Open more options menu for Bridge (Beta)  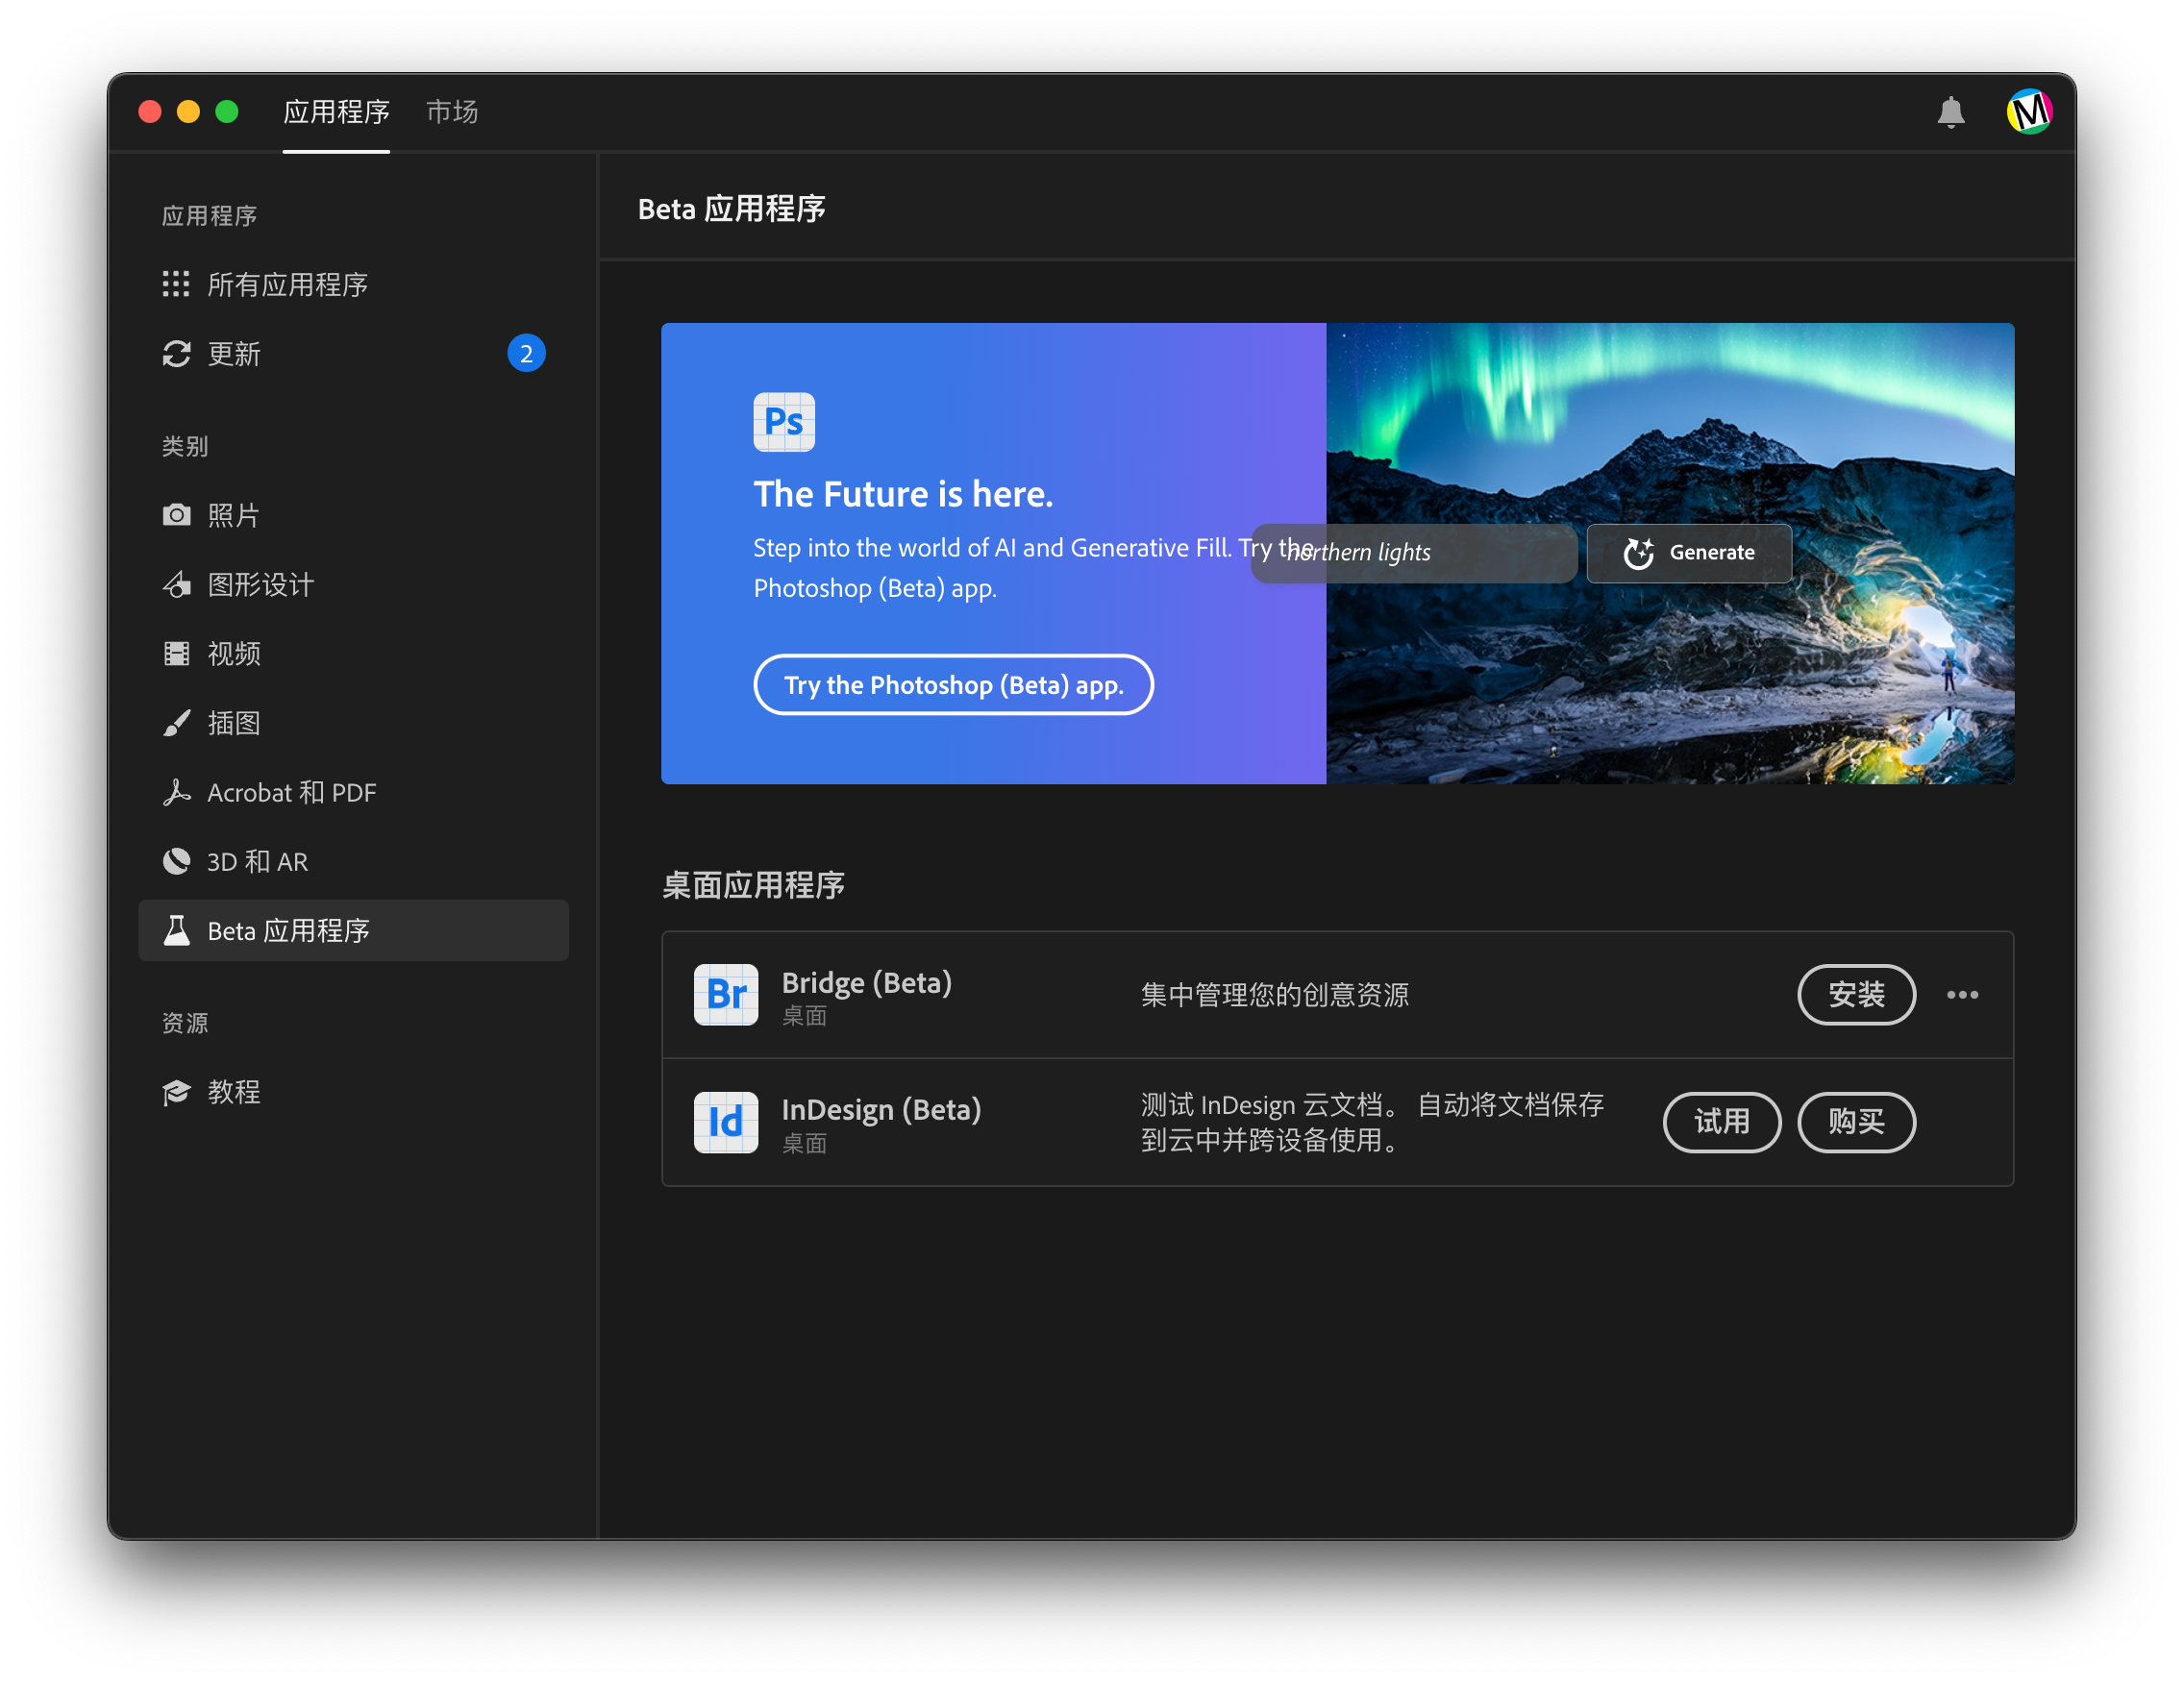pos(1963,995)
